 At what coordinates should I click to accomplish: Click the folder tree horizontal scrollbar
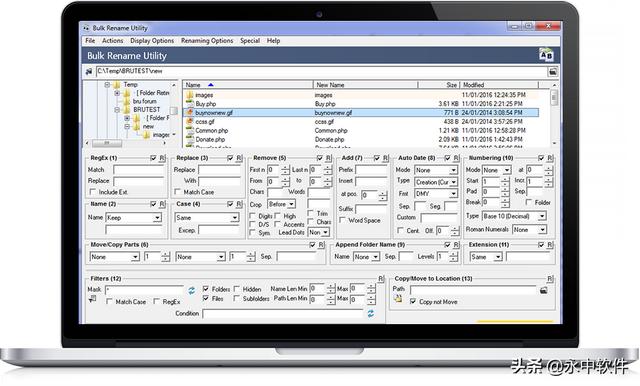click(127, 143)
